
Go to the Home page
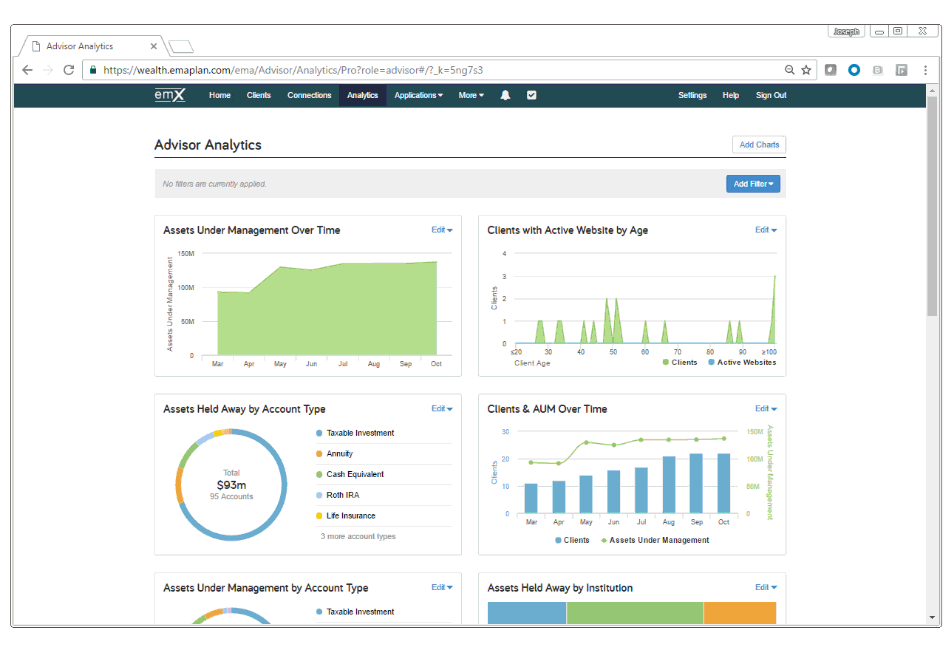tap(219, 95)
